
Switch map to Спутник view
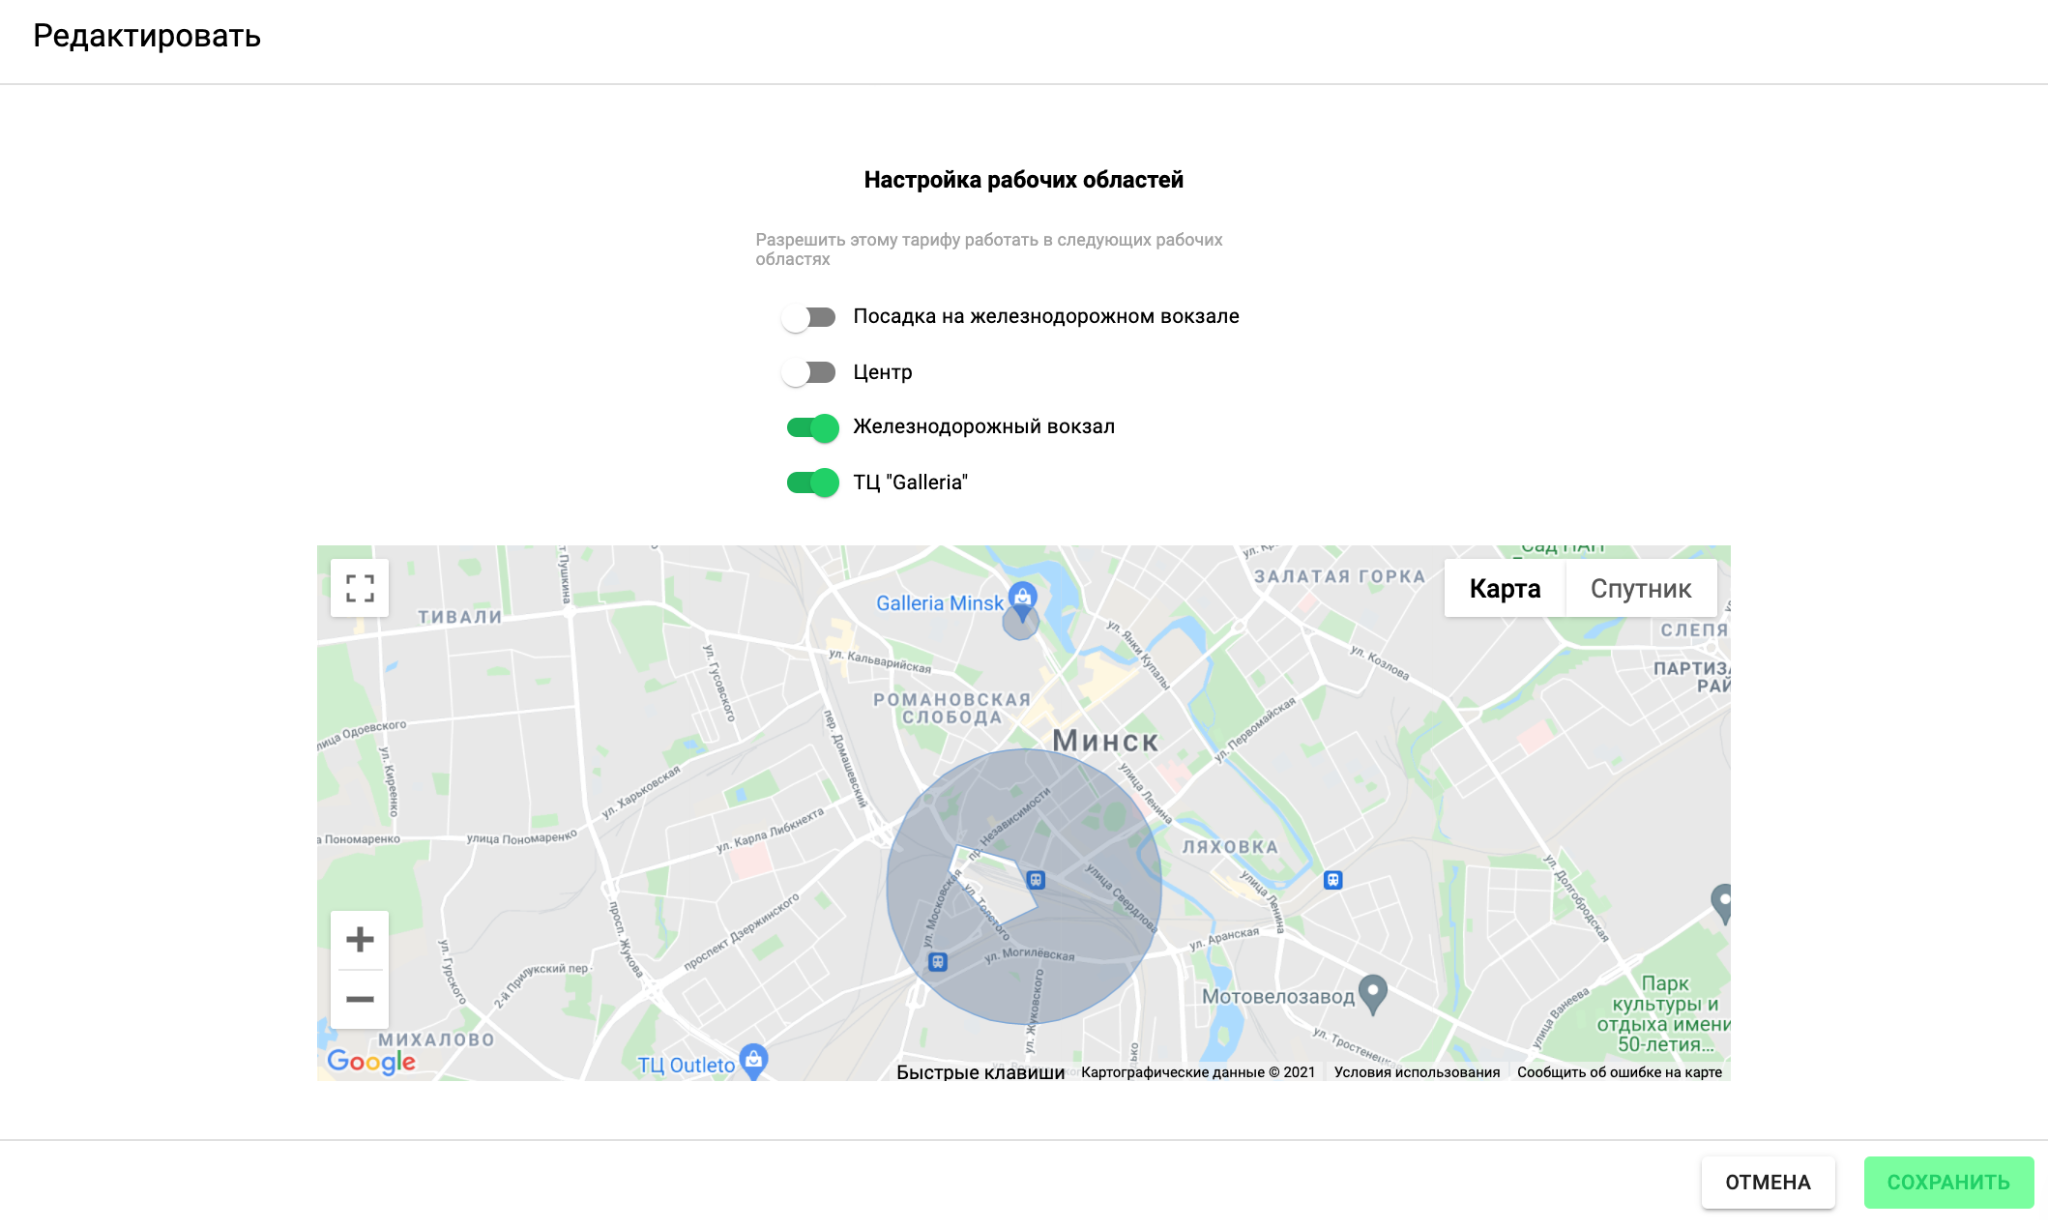pyautogui.click(x=1640, y=589)
